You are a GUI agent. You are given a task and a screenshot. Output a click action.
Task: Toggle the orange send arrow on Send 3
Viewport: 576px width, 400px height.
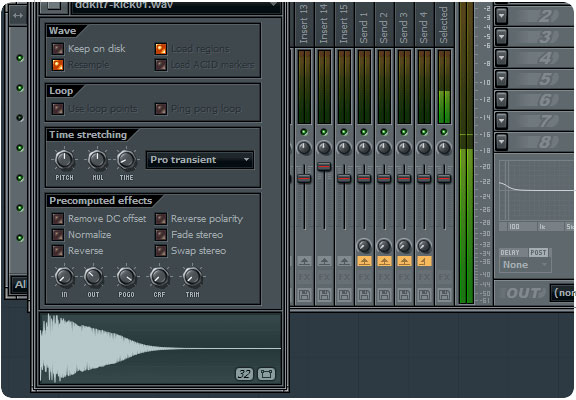[x=404, y=261]
